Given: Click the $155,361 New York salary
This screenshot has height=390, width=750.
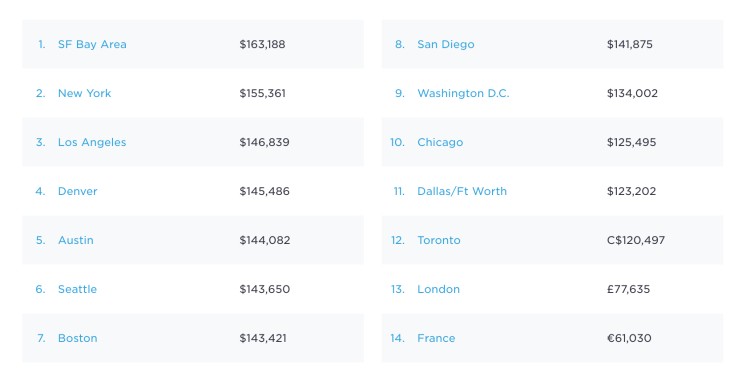Looking at the screenshot, I should (262, 93).
